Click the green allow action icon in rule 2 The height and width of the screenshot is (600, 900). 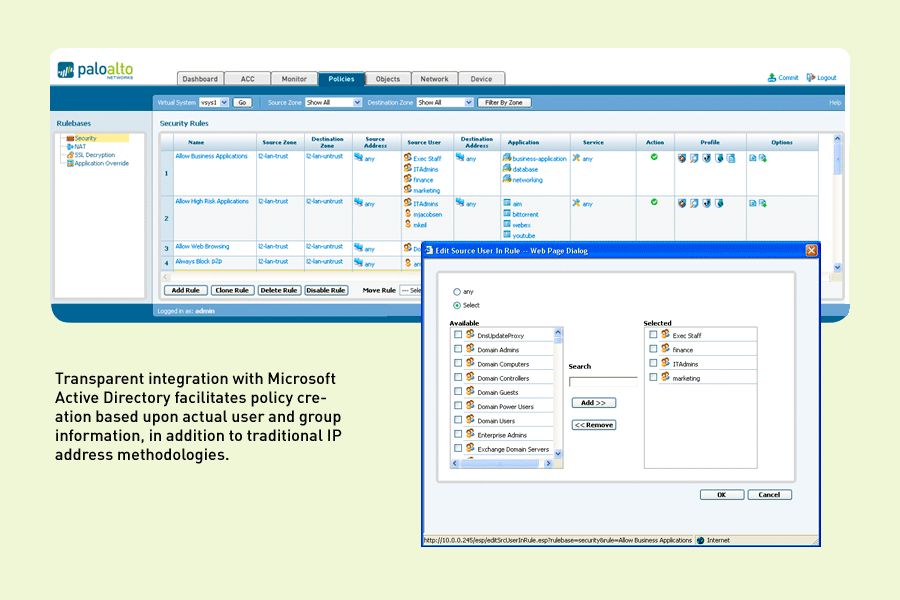(x=654, y=202)
